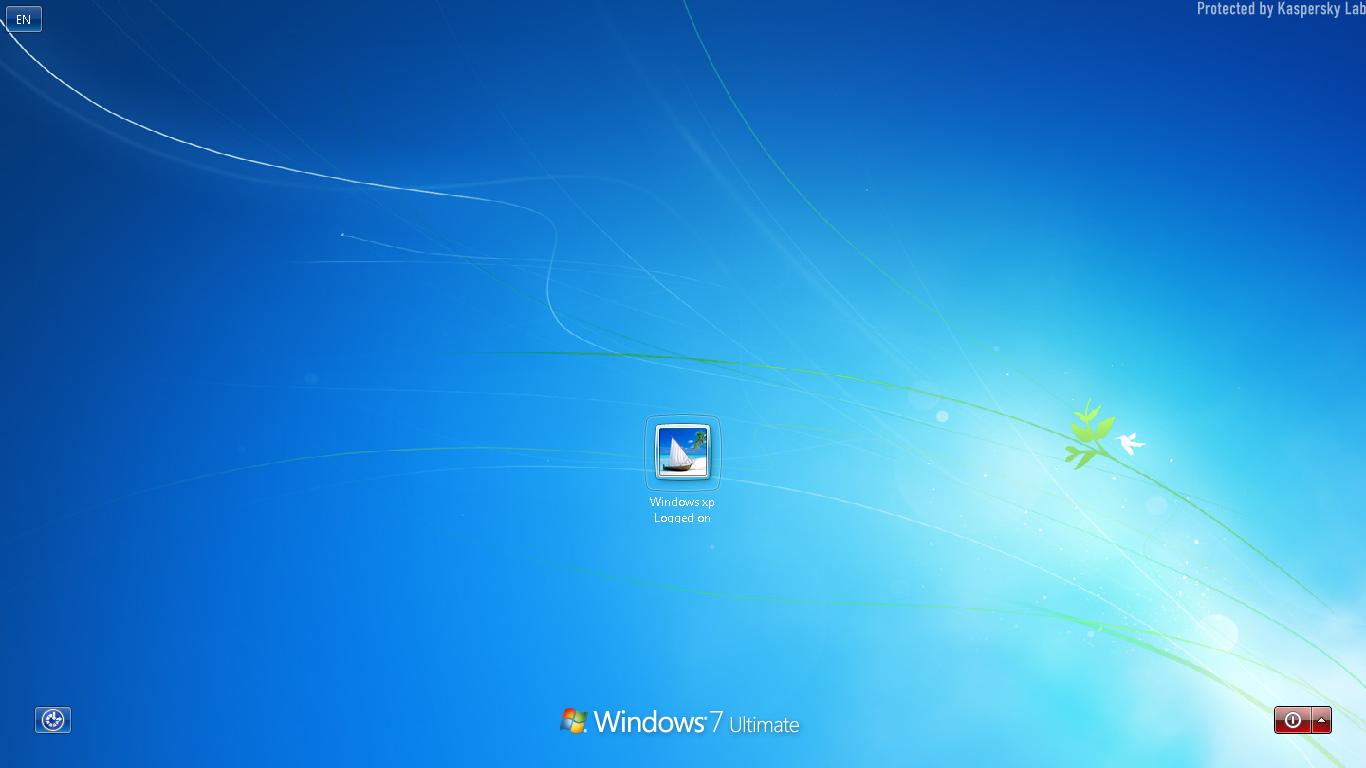Click the Windows xp account thumbnail
This screenshot has height=768, width=1366.
683,452
